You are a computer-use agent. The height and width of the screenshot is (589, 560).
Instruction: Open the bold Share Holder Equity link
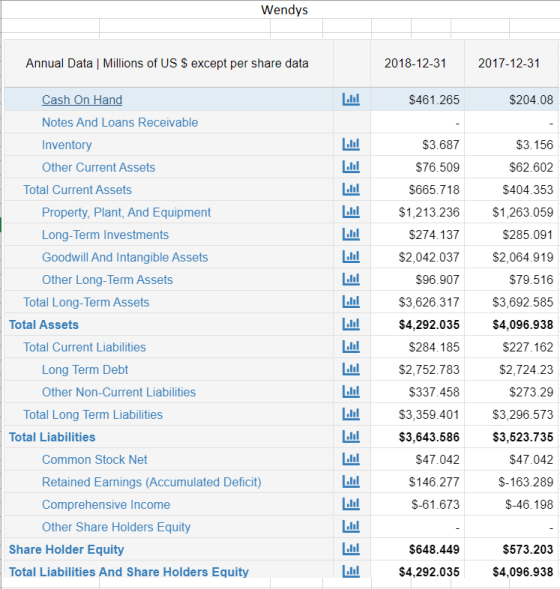pos(66,549)
